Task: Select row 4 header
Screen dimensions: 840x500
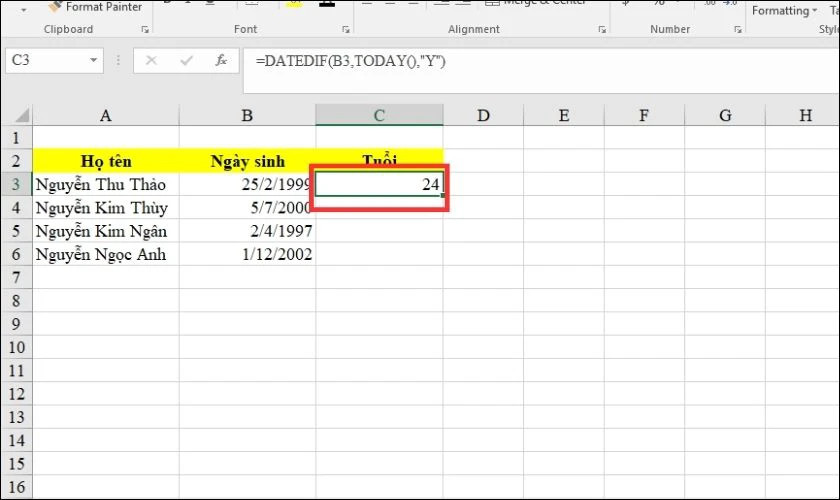Action: (16, 207)
